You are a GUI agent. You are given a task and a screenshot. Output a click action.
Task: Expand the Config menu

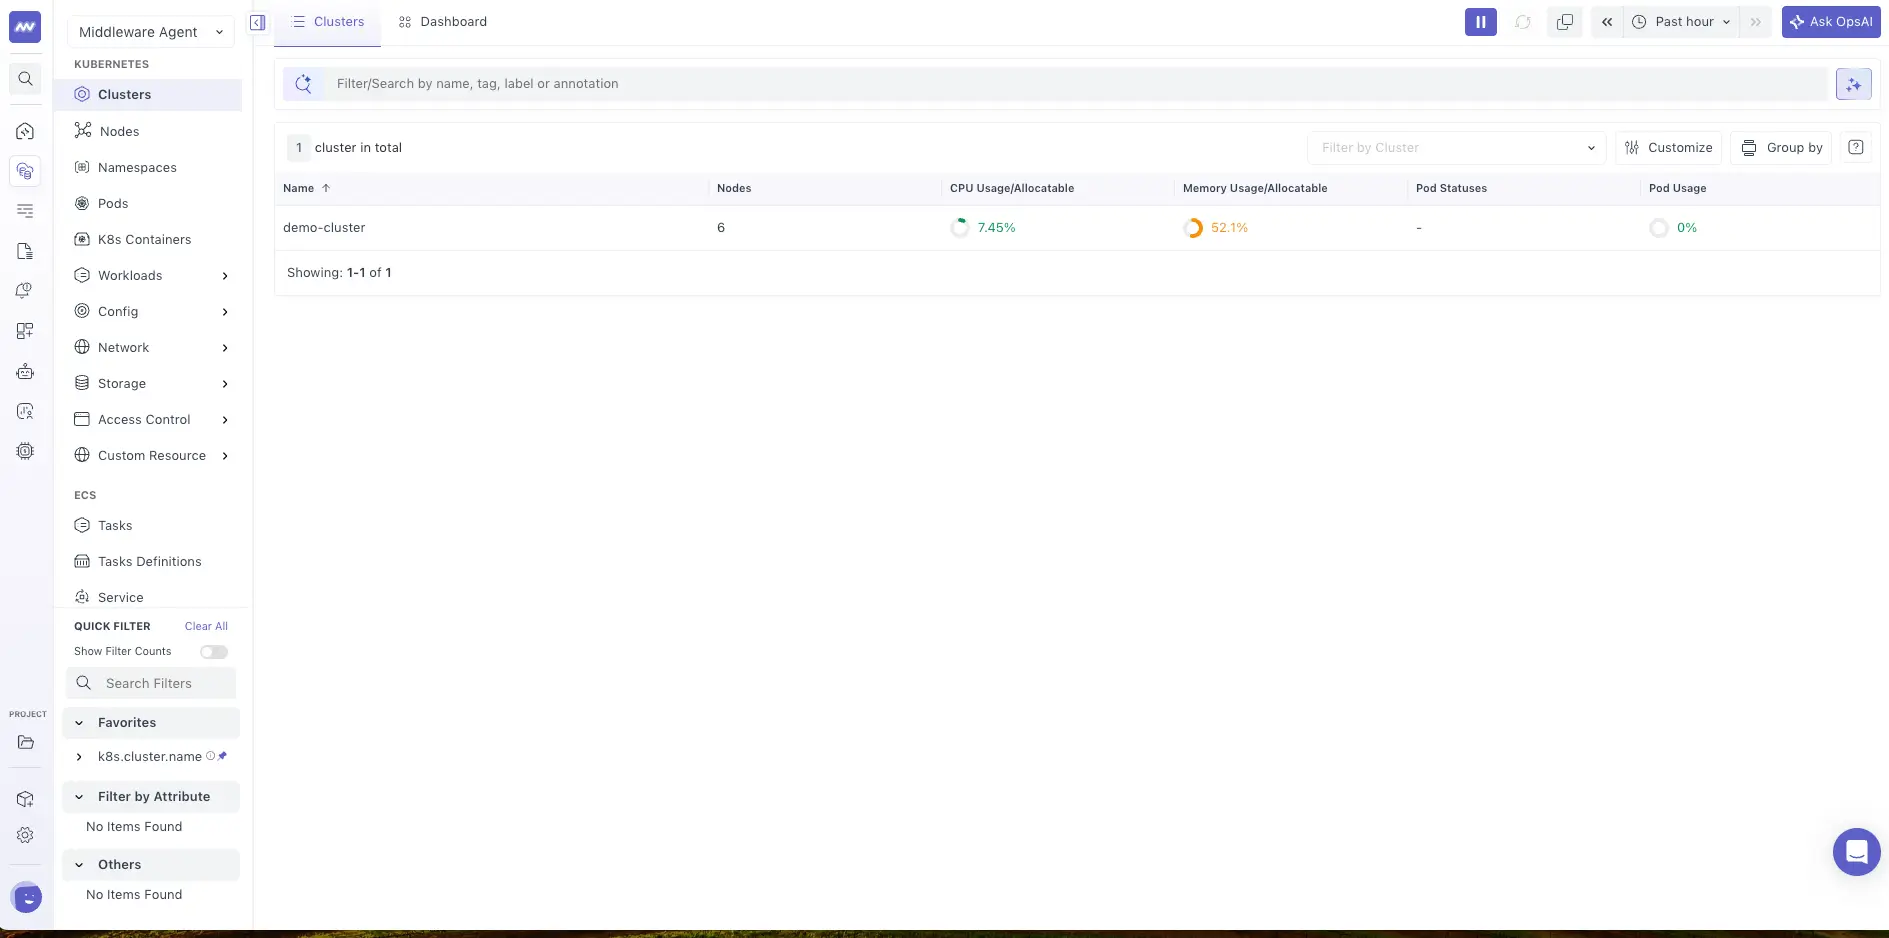pyautogui.click(x=152, y=312)
